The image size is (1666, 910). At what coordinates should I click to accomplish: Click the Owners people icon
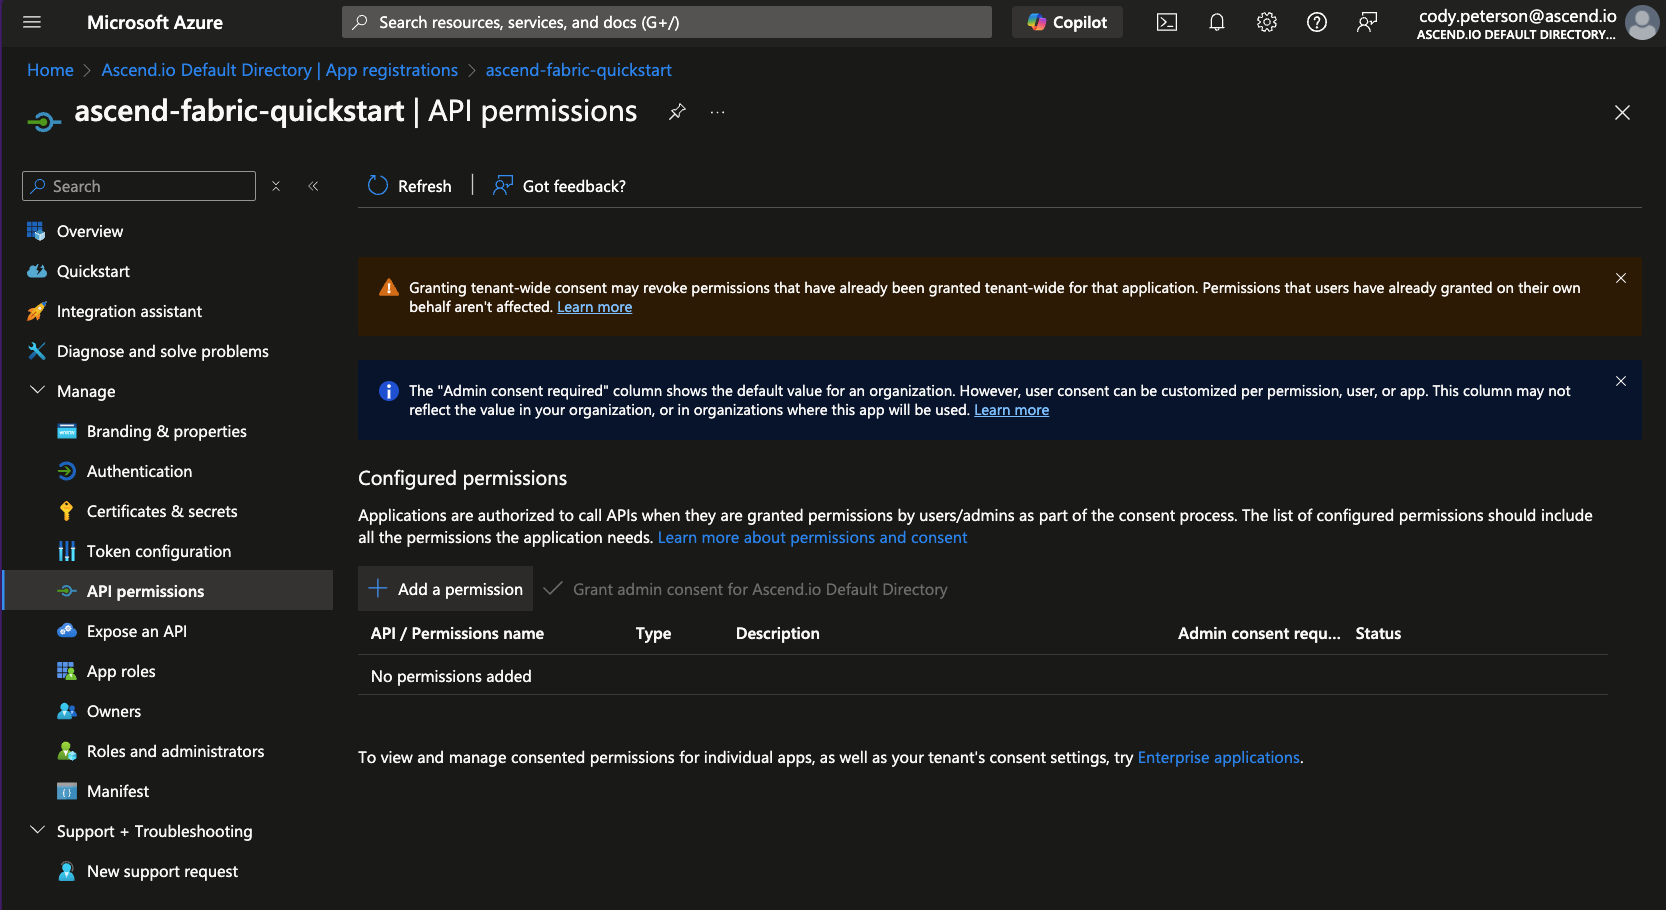[x=67, y=711]
